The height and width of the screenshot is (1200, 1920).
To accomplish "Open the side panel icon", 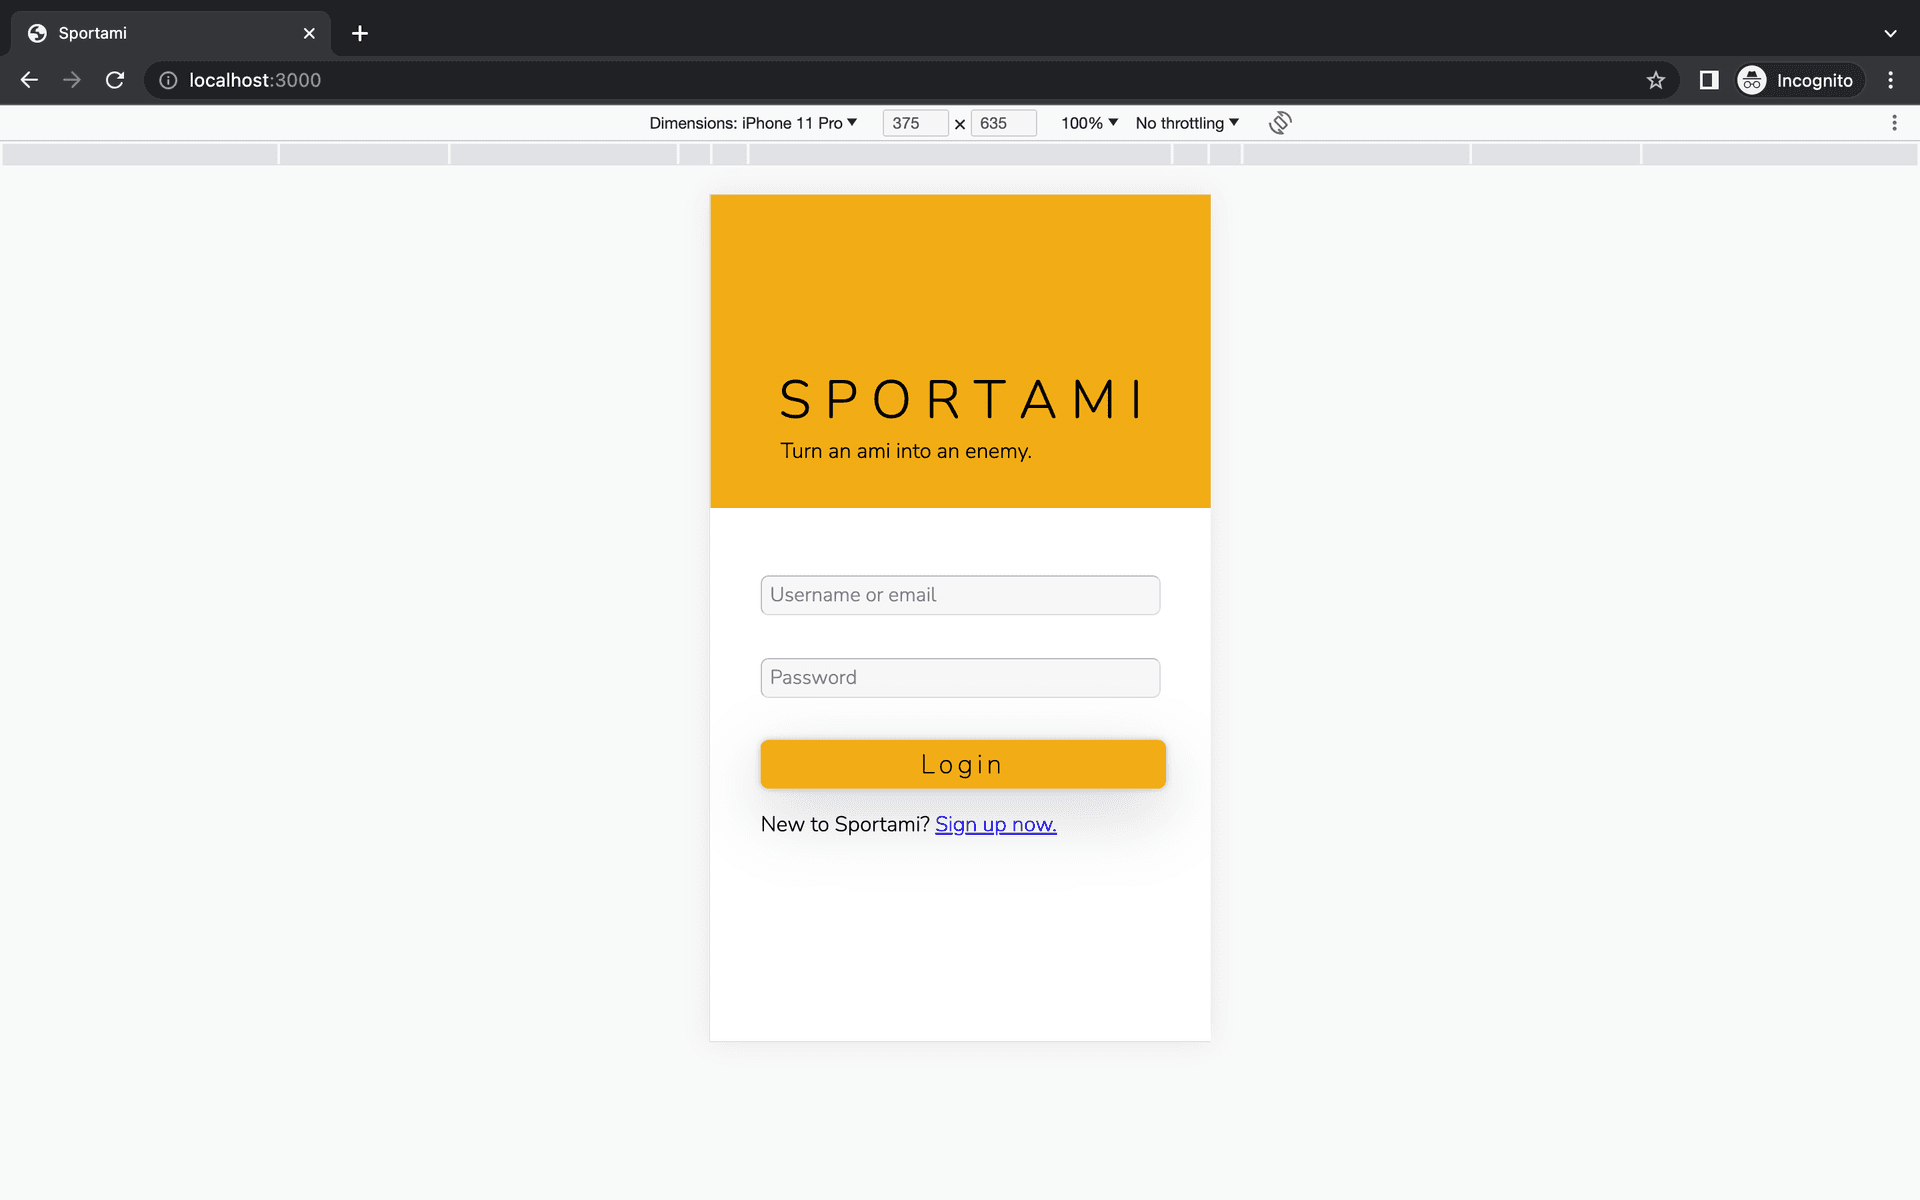I will pos(1709,80).
